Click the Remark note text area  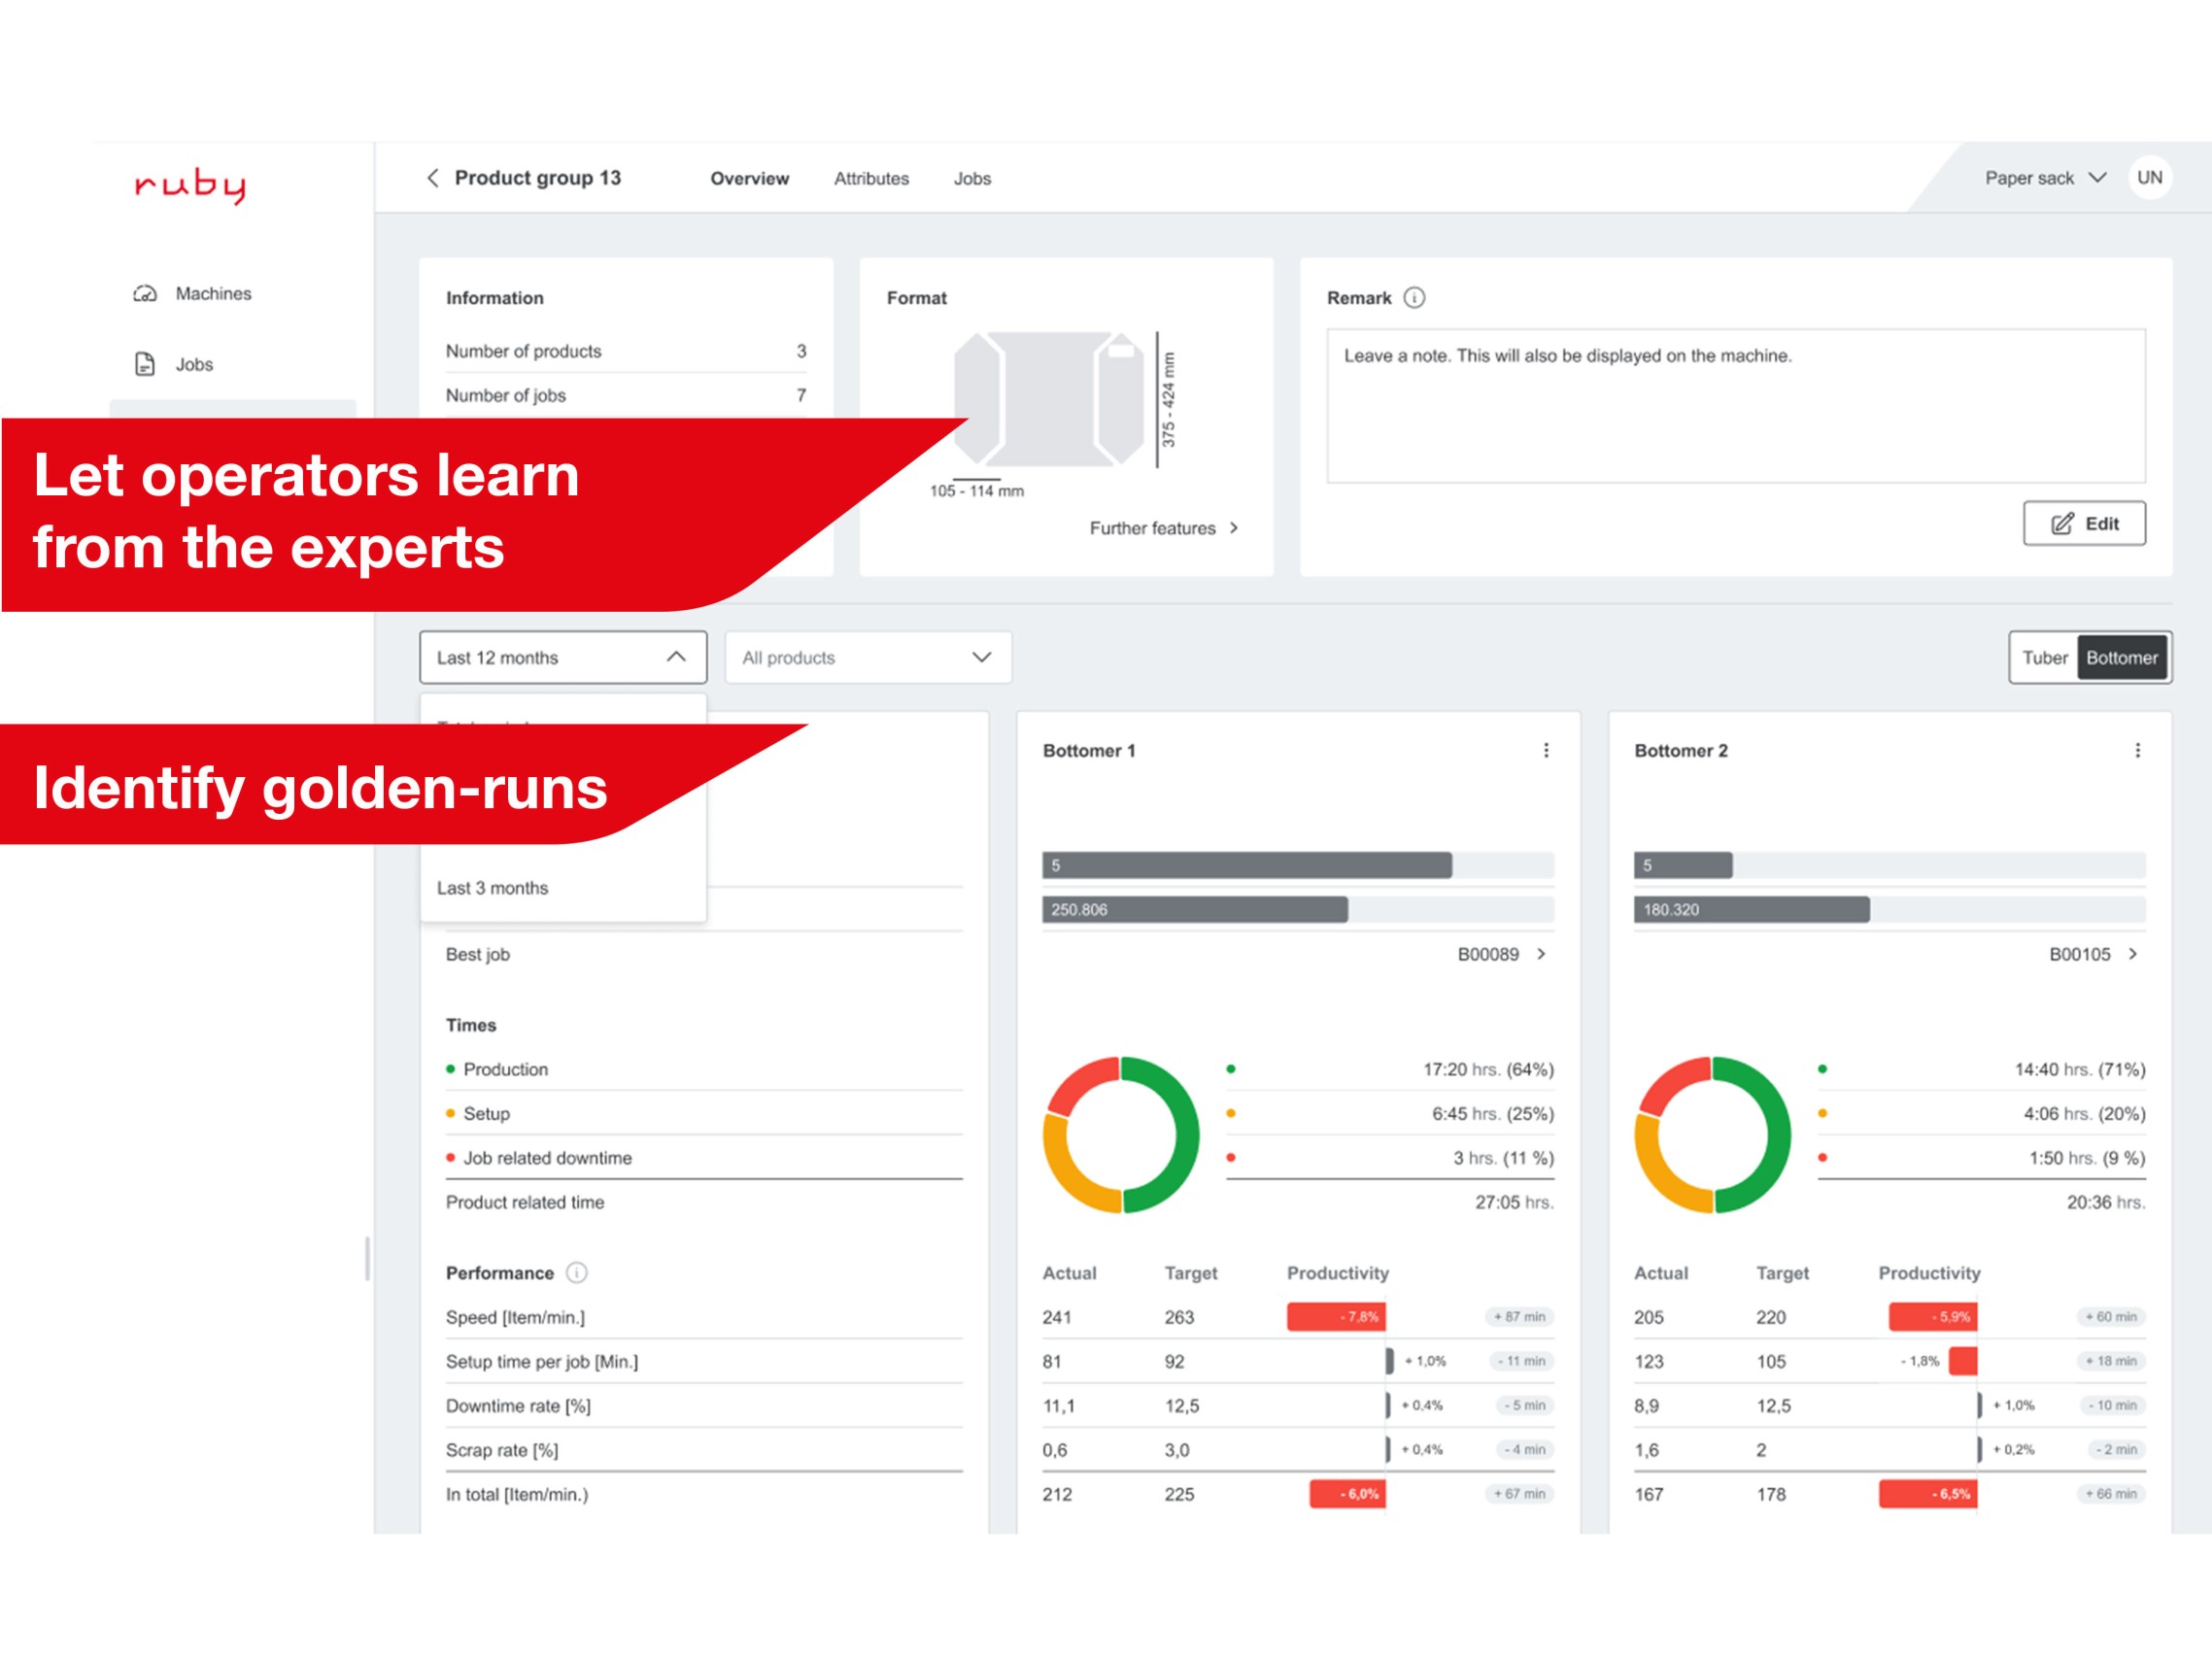click(1735, 405)
